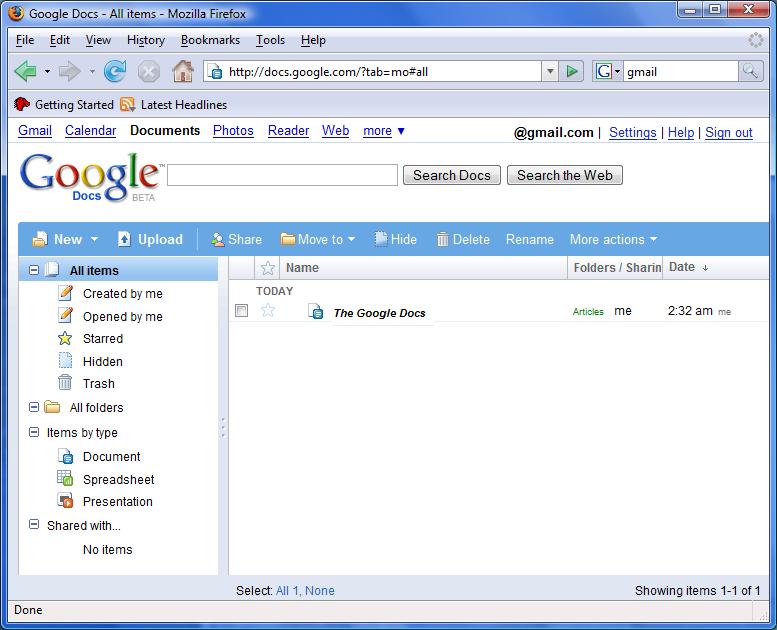Open the search engine selector dropdown
The image size is (777, 630).
coord(608,71)
